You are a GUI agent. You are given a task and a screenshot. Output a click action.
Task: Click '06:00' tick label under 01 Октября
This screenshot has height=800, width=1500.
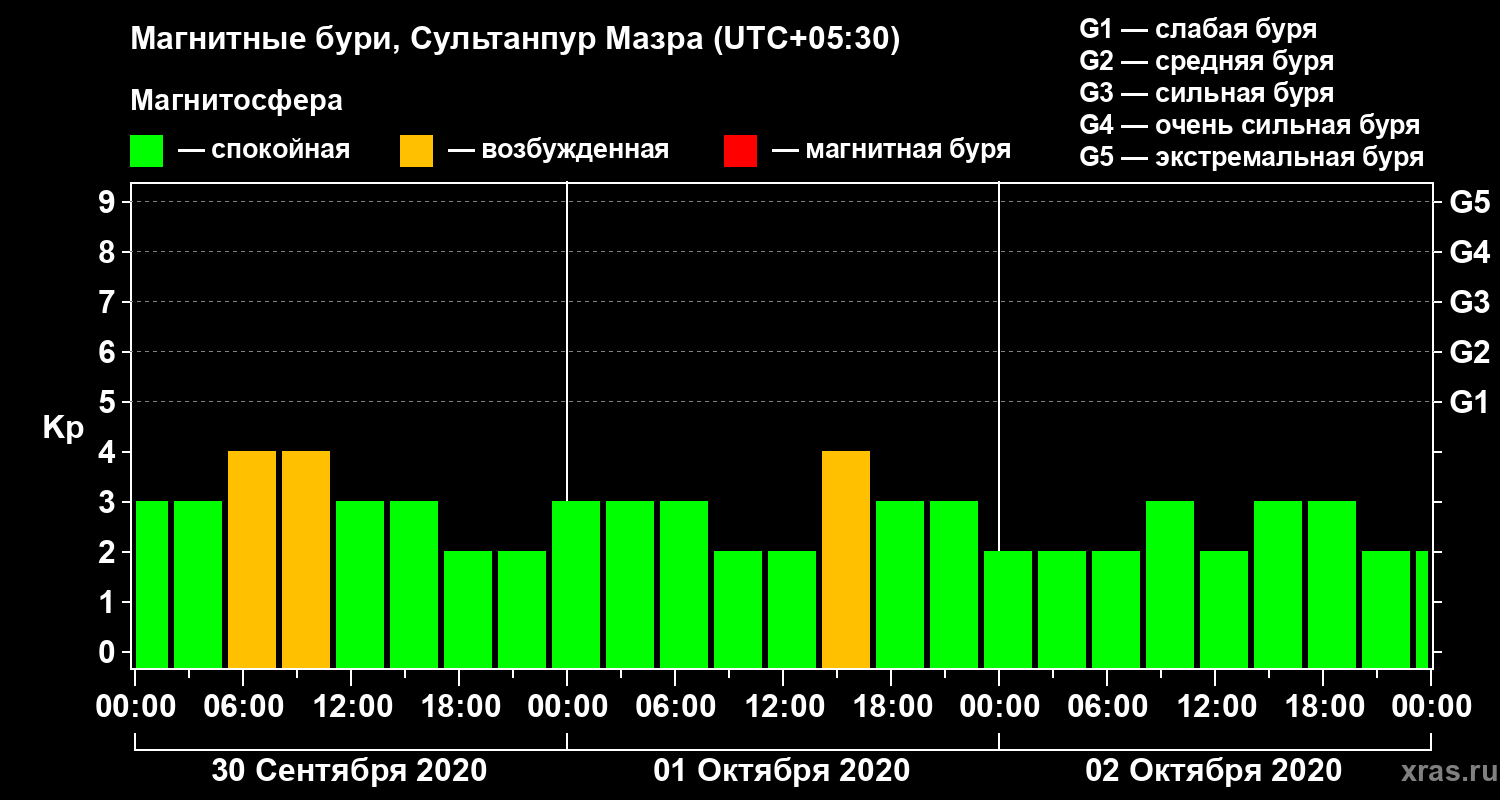(x=675, y=707)
